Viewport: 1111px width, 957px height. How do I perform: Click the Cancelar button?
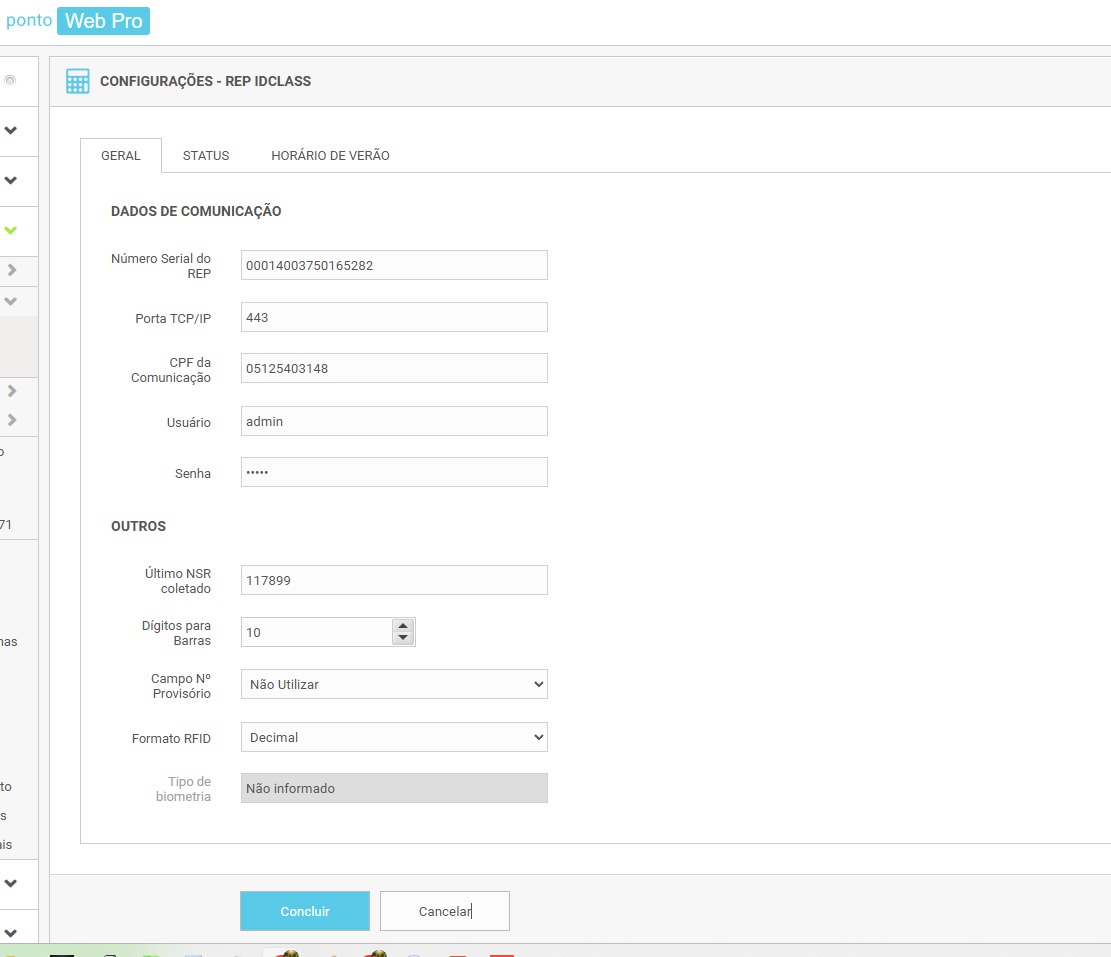(445, 911)
